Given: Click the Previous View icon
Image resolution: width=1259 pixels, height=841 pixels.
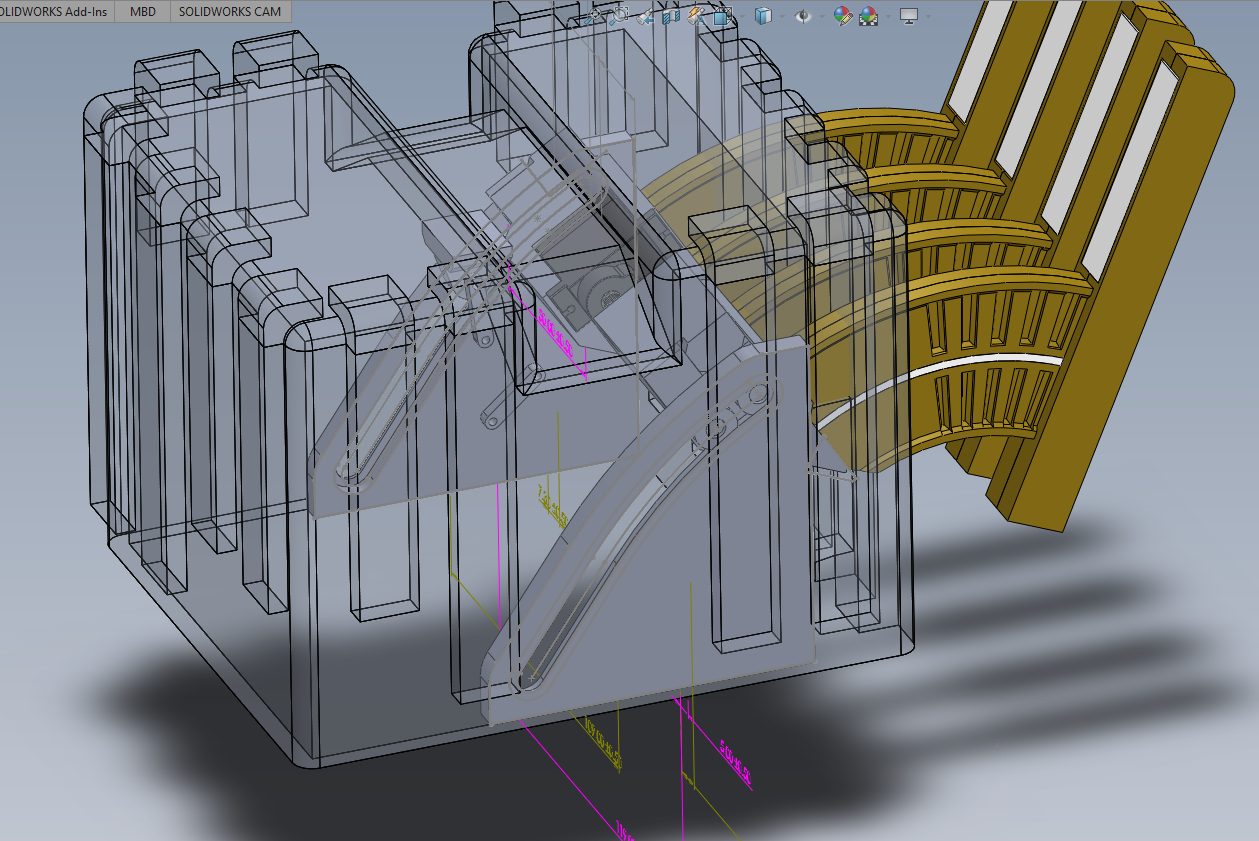Looking at the screenshot, I should tap(645, 16).
